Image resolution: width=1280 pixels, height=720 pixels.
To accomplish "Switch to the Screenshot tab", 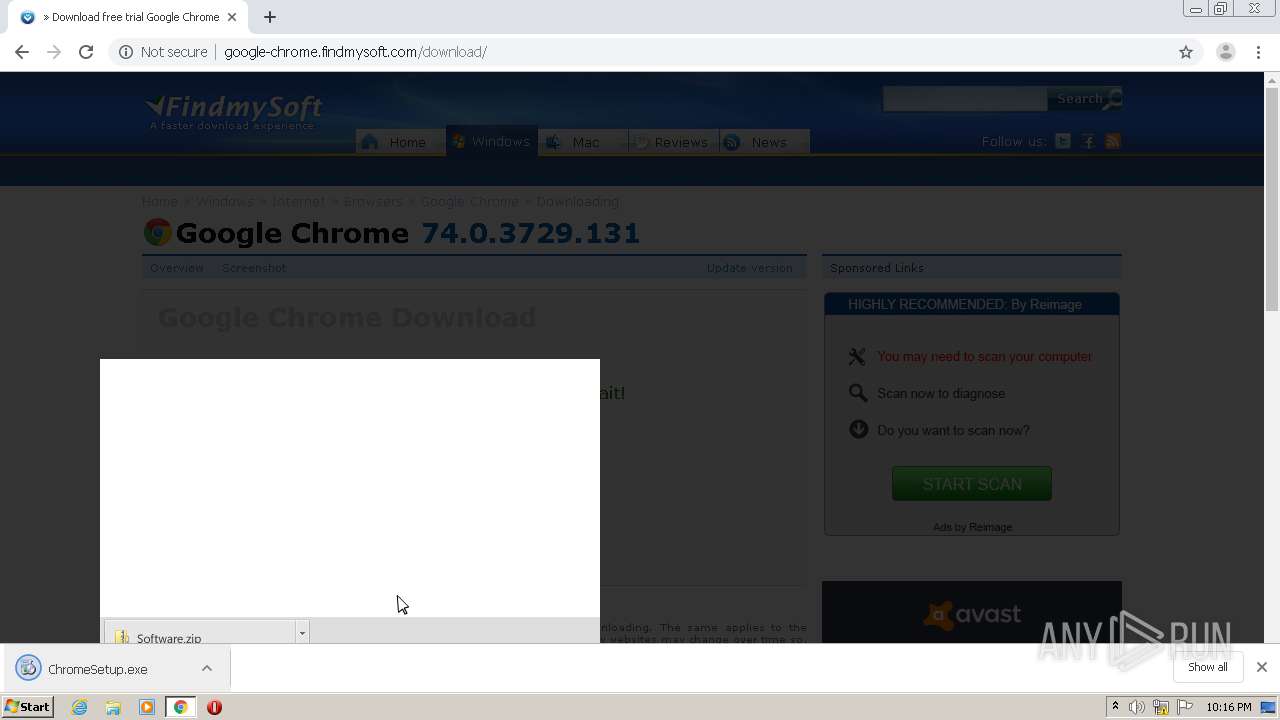I will pyautogui.click(x=254, y=268).
